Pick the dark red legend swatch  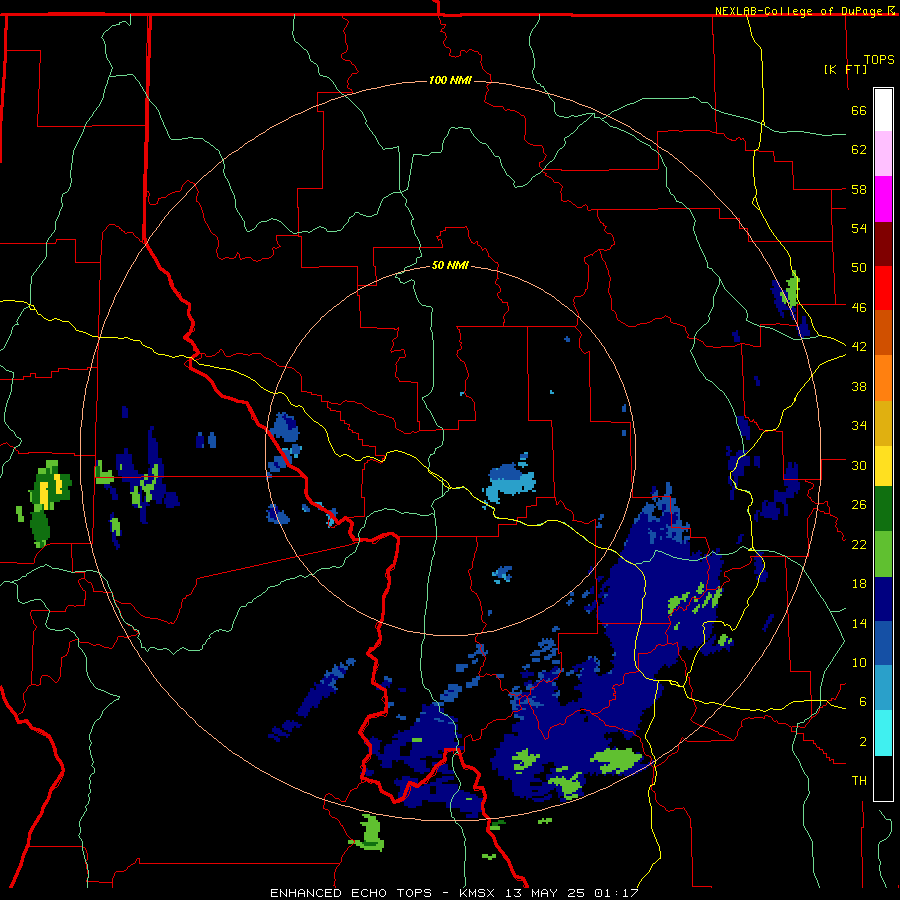click(883, 244)
